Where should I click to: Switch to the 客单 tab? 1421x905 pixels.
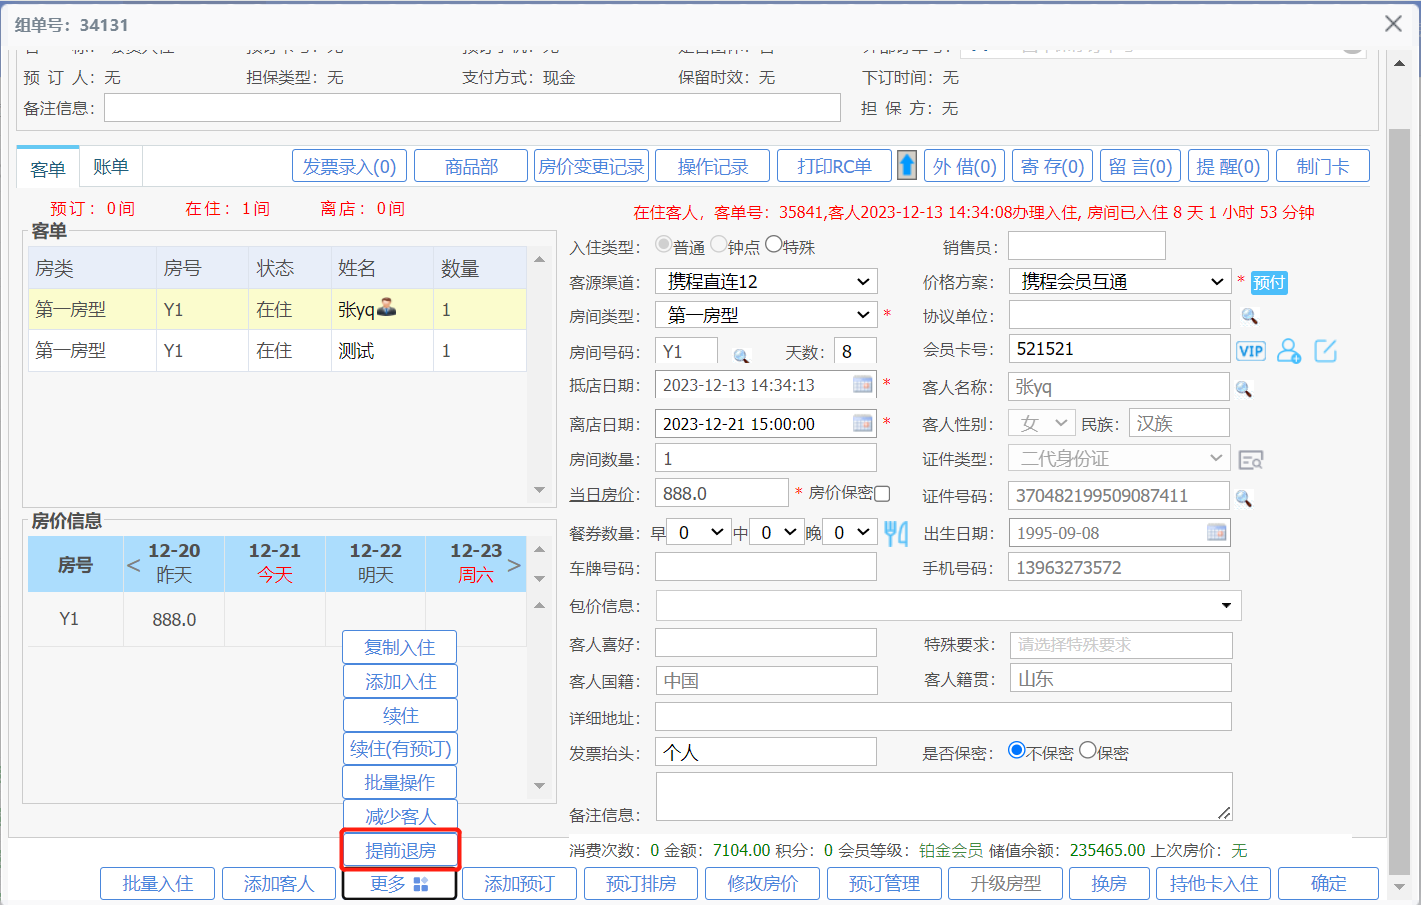[48, 168]
